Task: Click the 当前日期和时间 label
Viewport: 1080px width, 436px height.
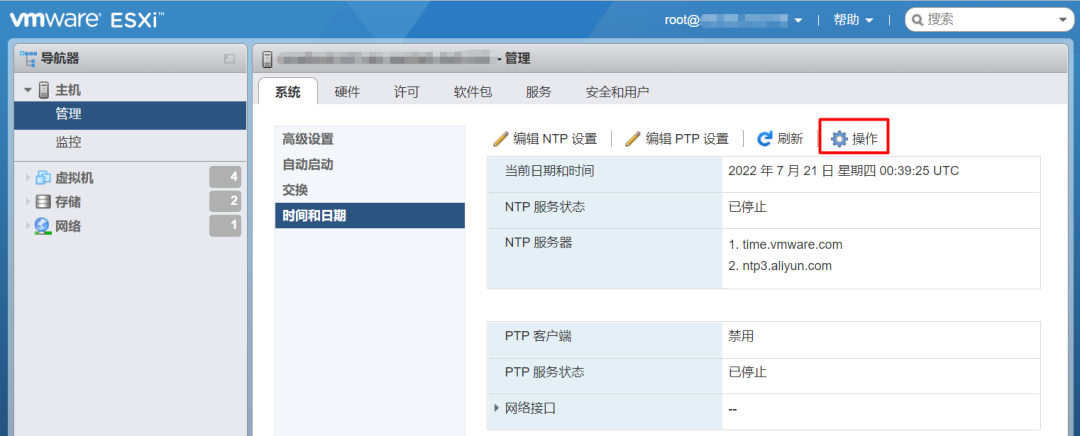Action: pyautogui.click(x=550, y=171)
